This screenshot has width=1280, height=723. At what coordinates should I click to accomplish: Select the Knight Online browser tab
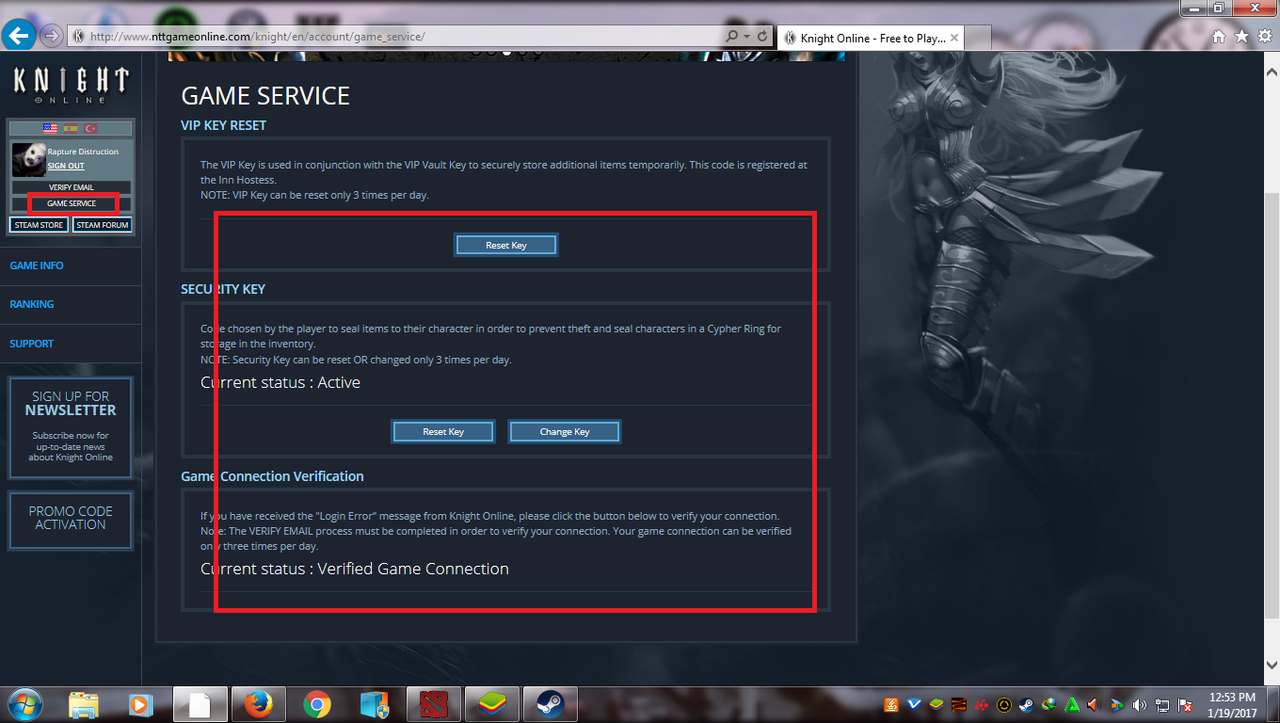pyautogui.click(x=872, y=38)
